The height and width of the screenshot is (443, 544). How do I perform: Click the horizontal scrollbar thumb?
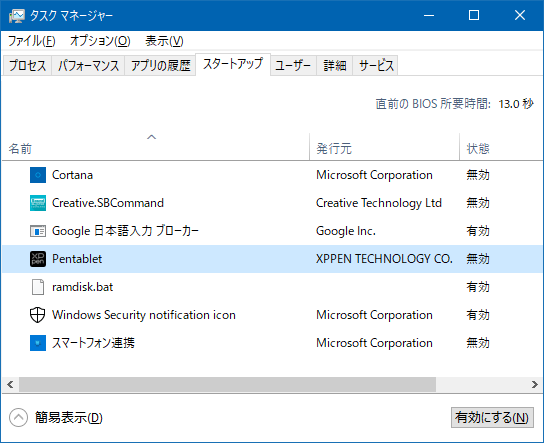pos(227,384)
